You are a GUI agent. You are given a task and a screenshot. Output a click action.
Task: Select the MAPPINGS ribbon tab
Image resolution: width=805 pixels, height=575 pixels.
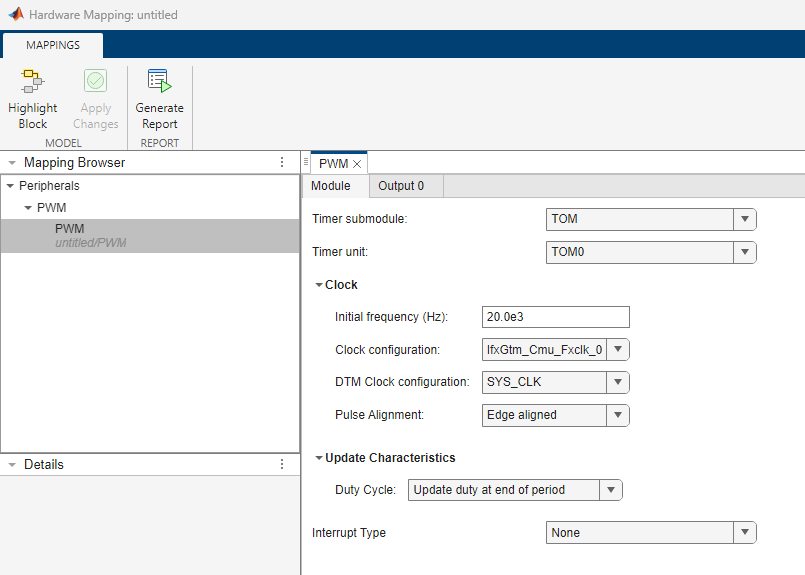[53, 45]
